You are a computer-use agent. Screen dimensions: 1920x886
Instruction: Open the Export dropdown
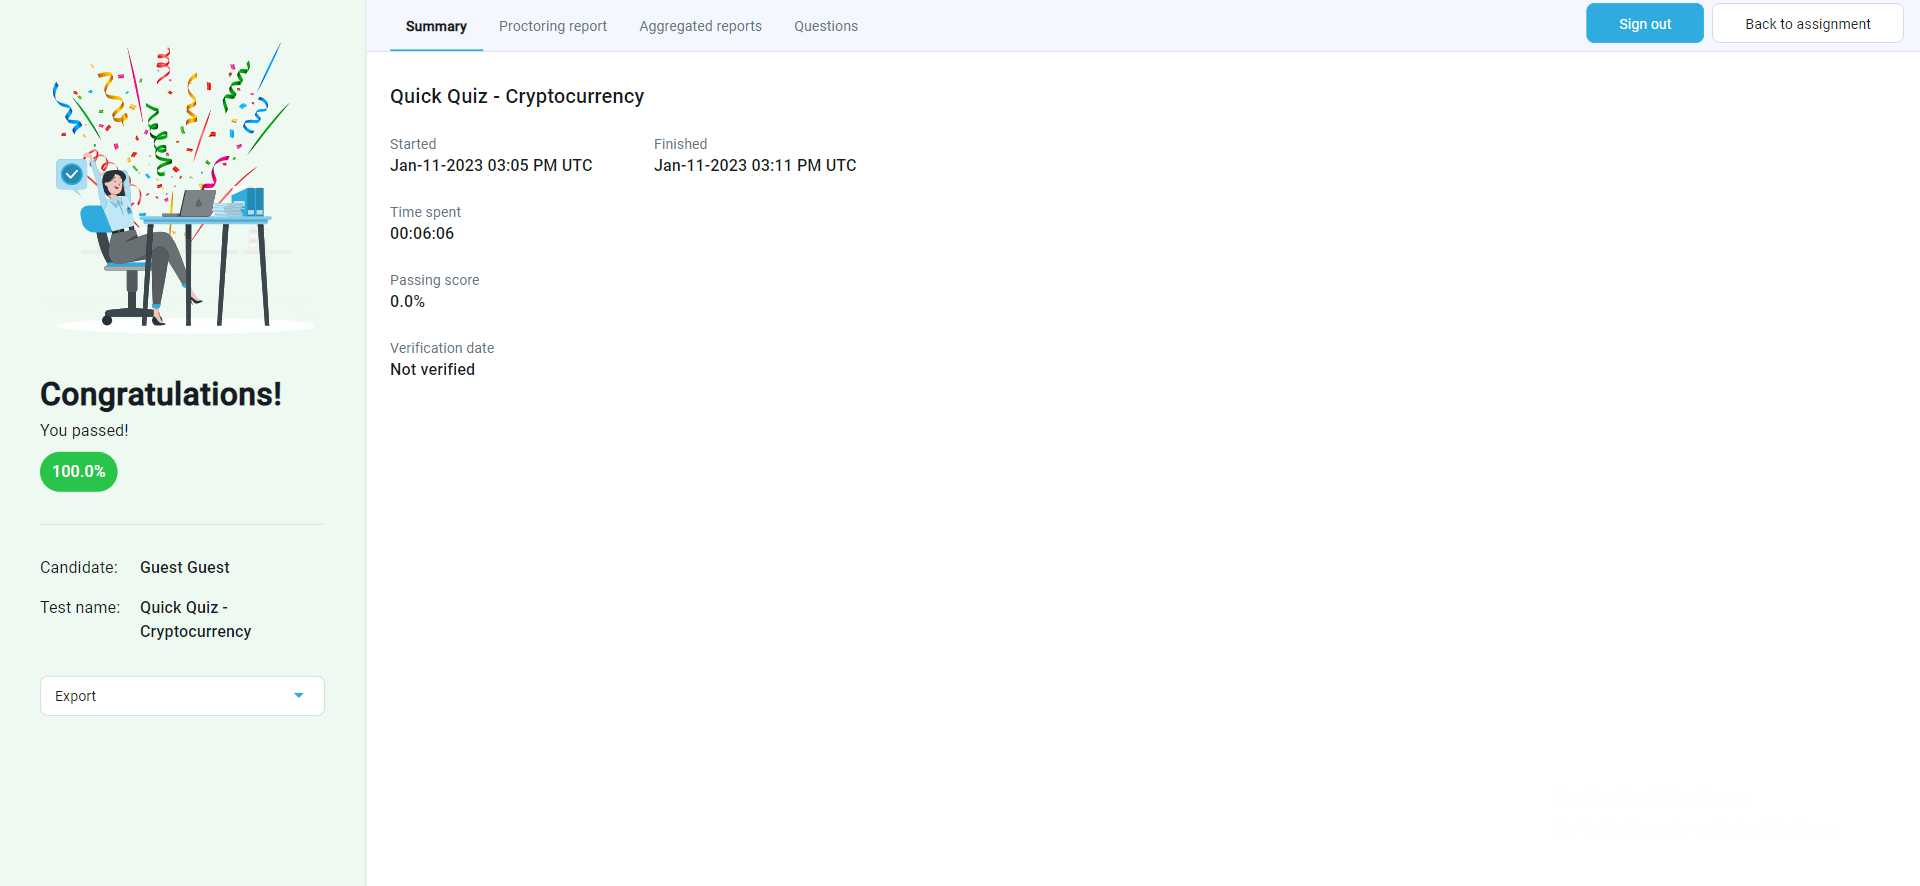pyautogui.click(x=182, y=696)
